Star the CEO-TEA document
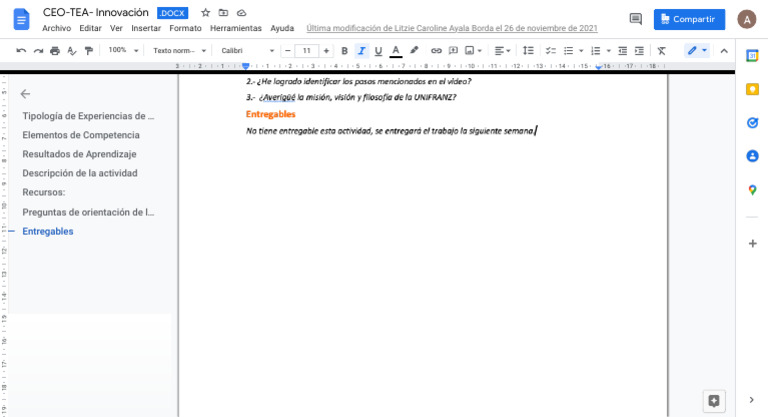The image size is (768, 417). pos(206,13)
